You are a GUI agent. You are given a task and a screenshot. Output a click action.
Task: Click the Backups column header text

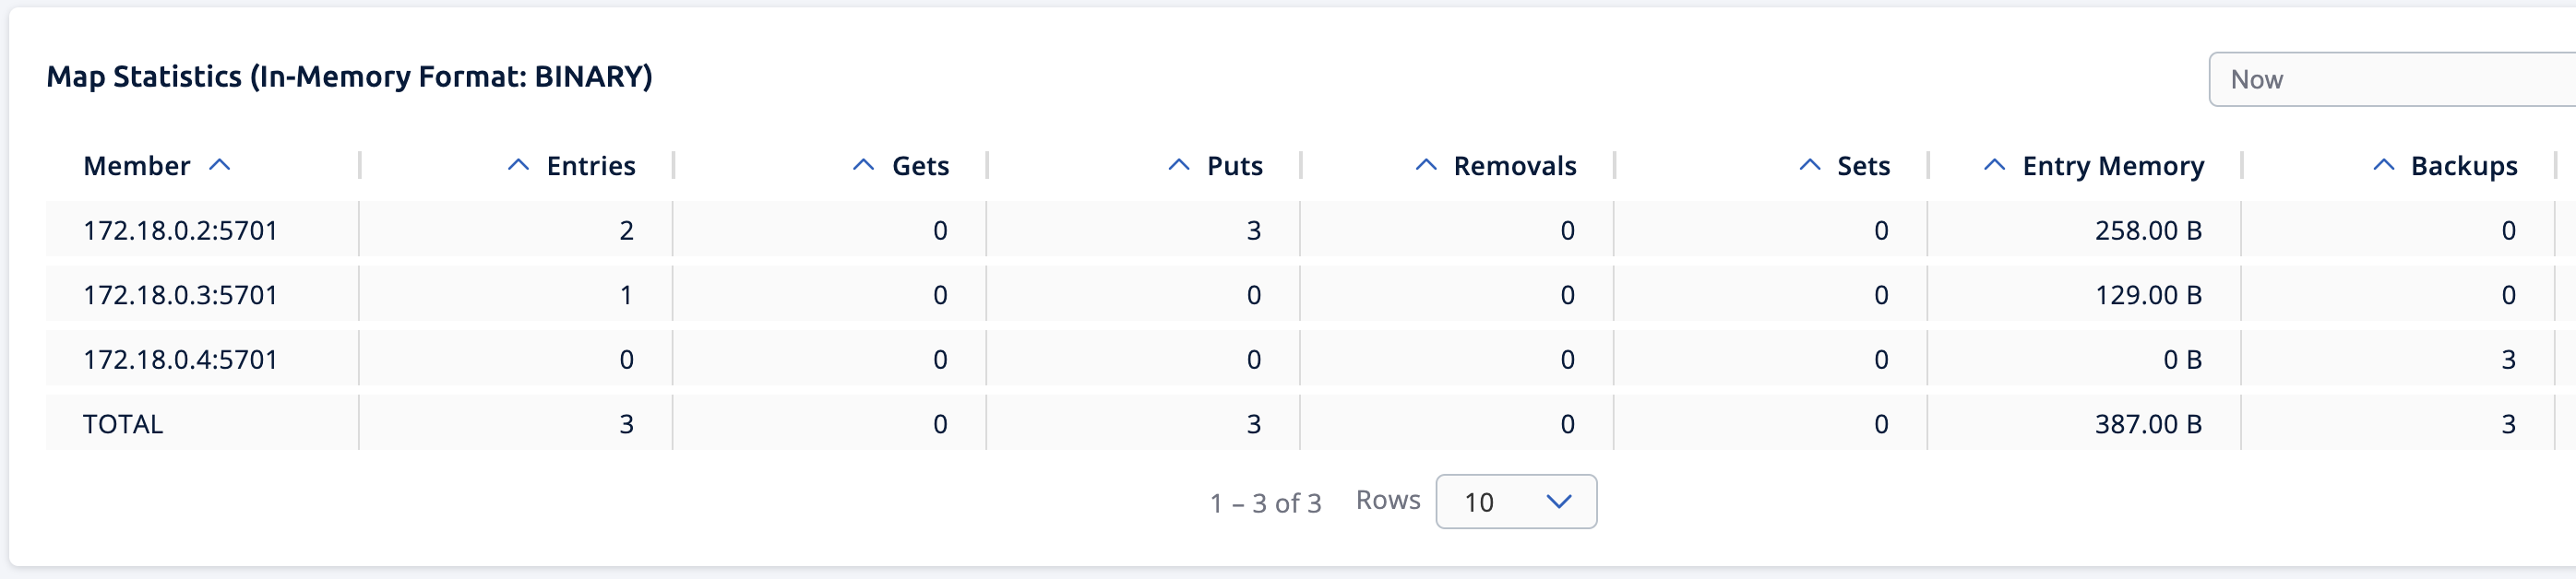2463,166
